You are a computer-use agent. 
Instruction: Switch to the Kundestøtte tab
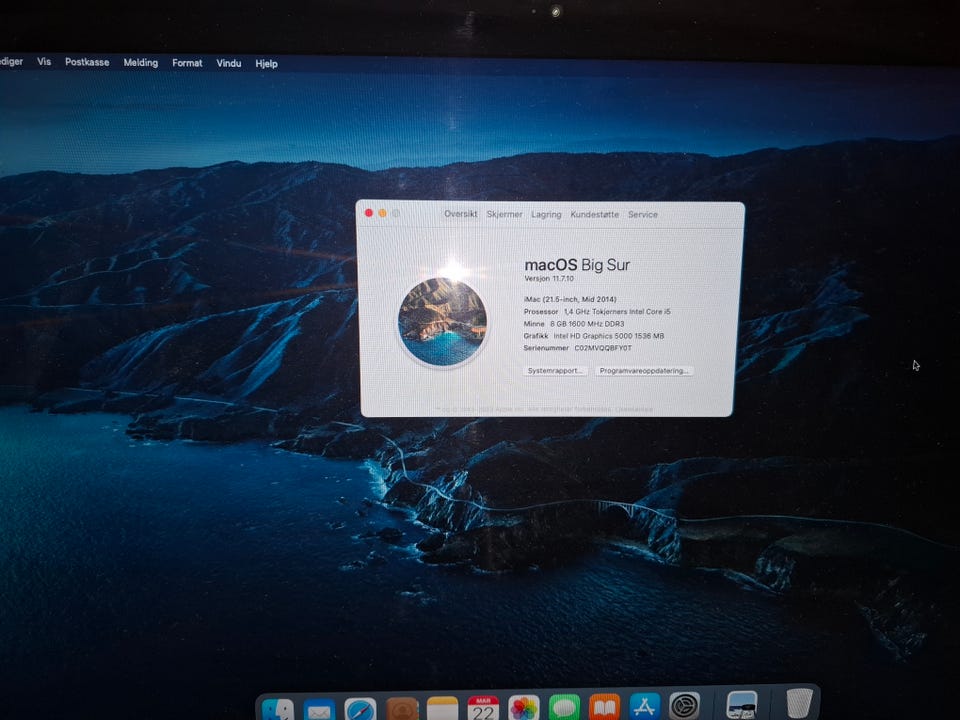594,214
